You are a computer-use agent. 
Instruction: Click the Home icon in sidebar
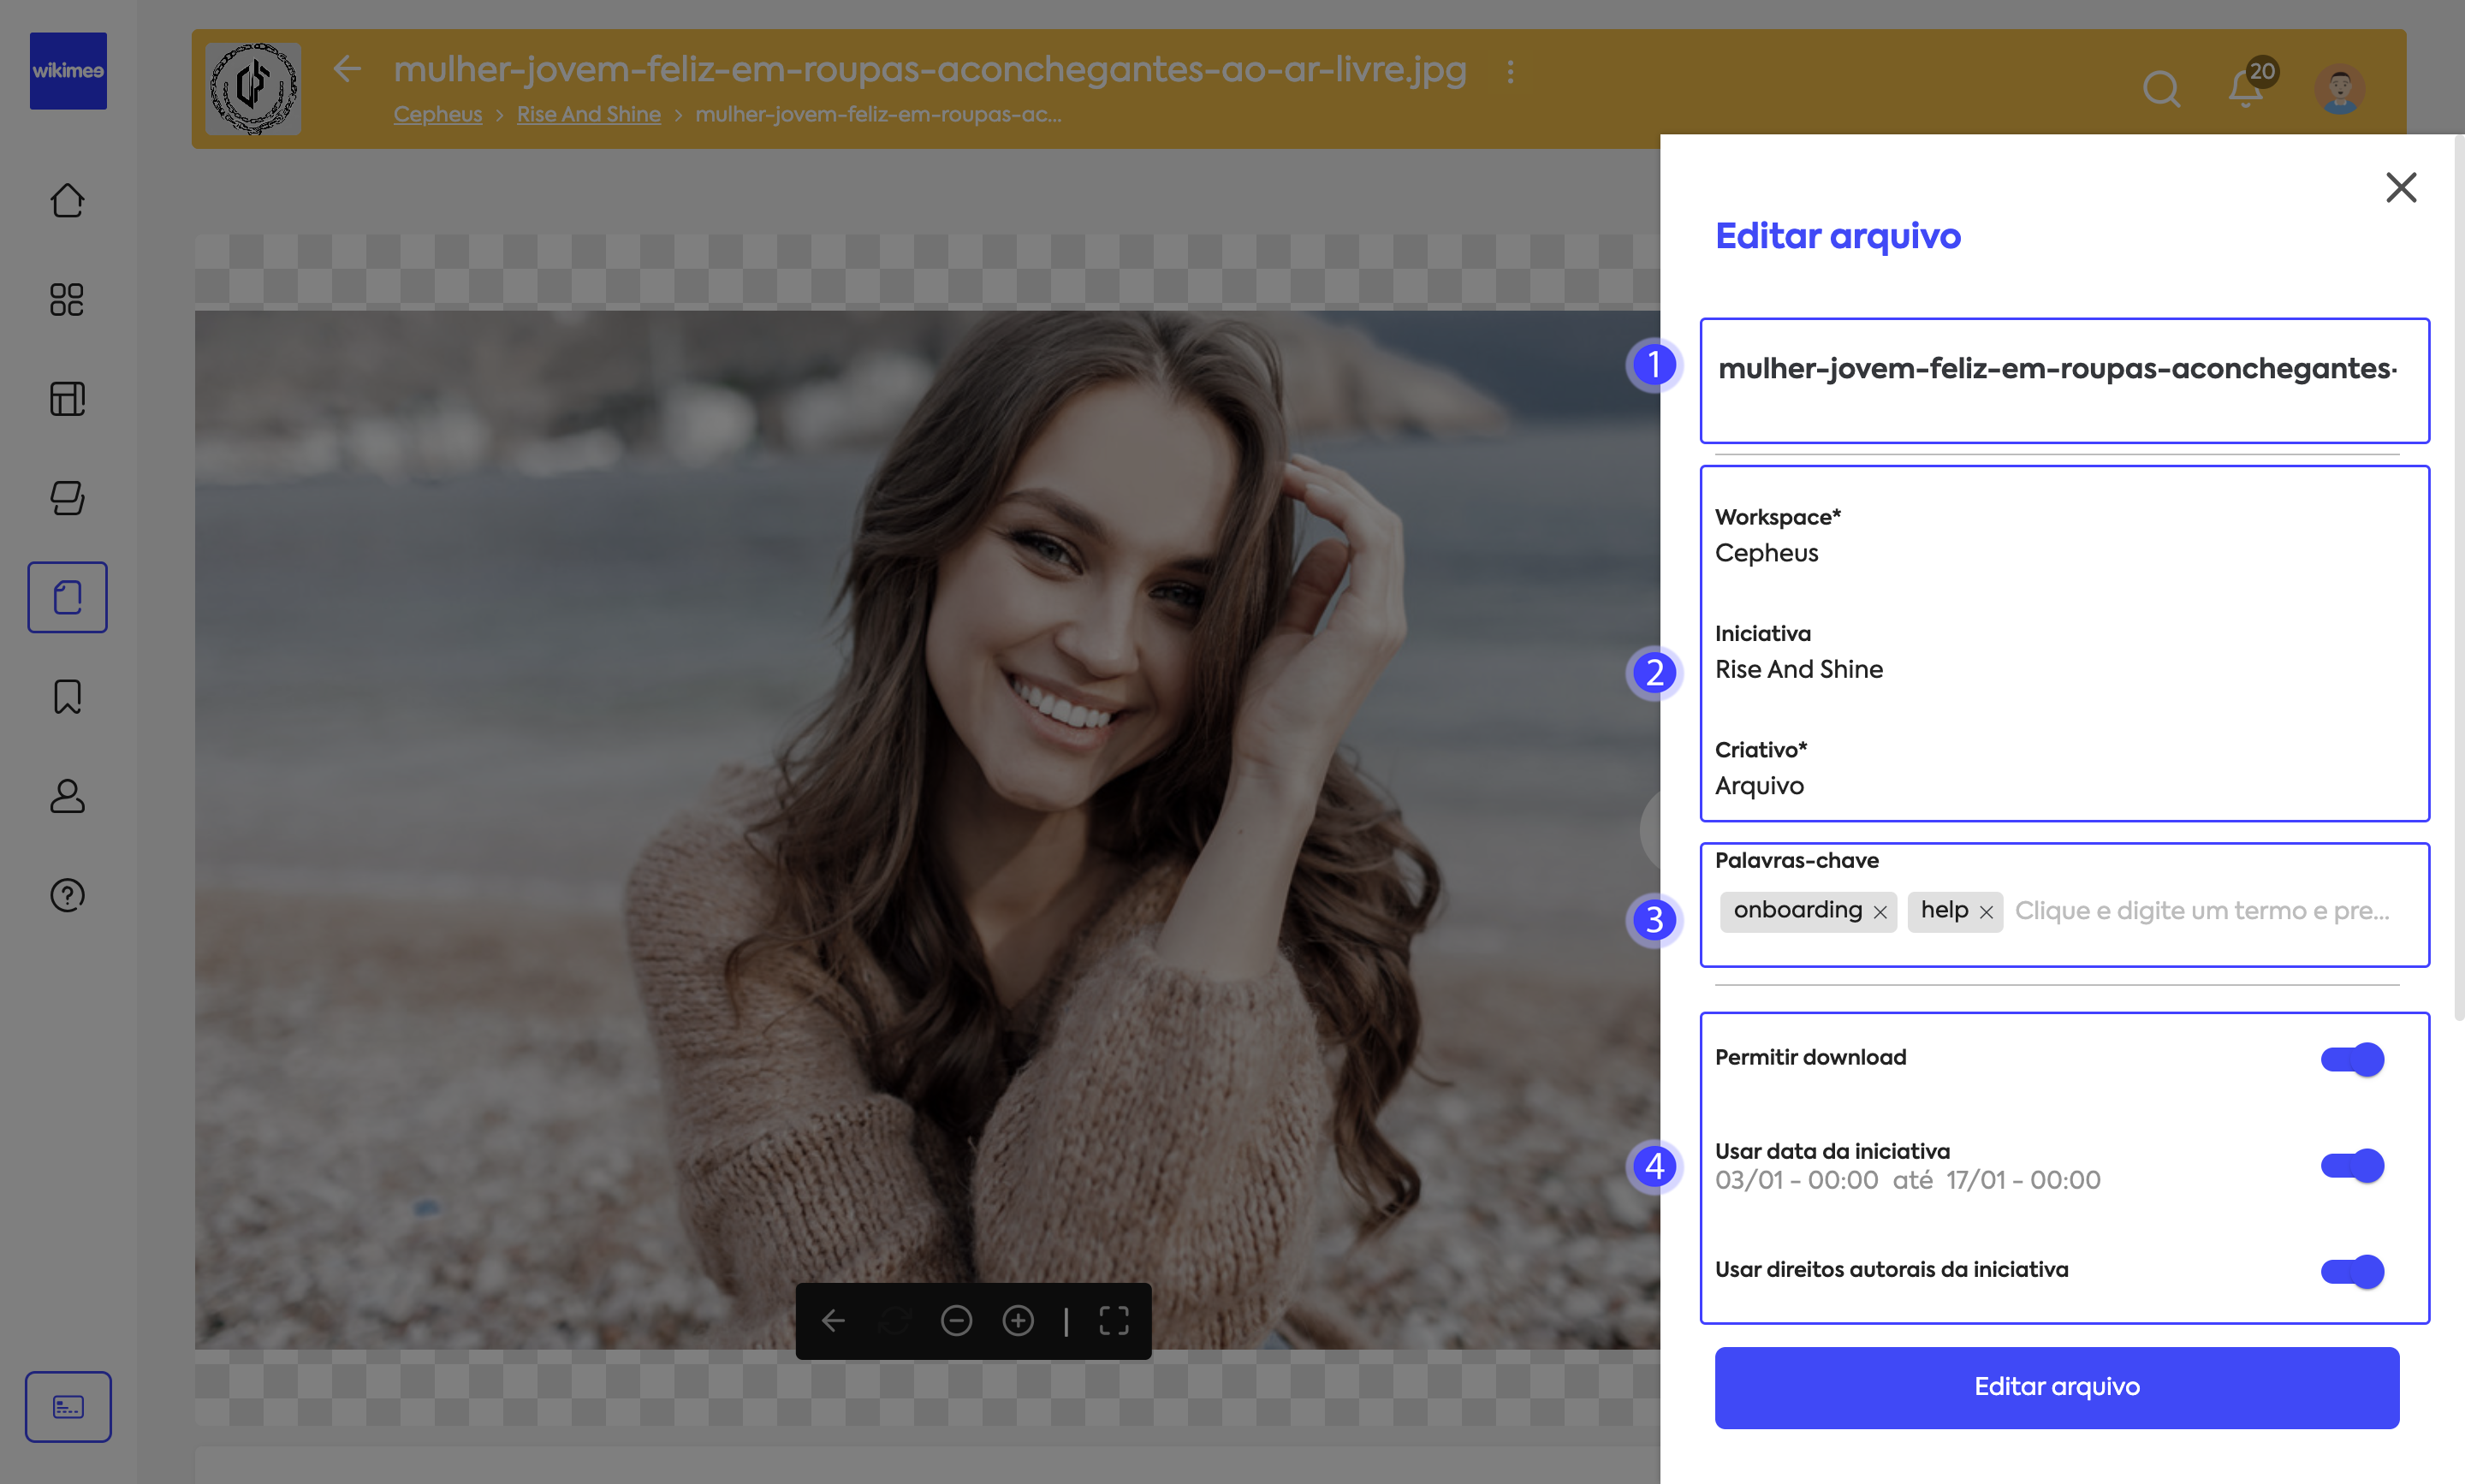pyautogui.click(x=67, y=200)
